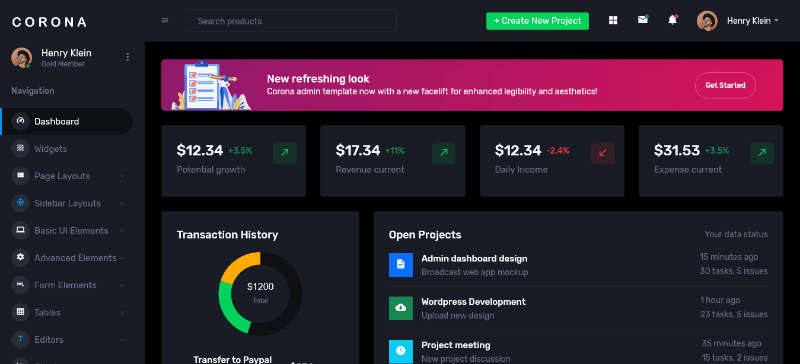Open the apps grid icon in header
The width and height of the screenshot is (800, 364).
(x=613, y=20)
